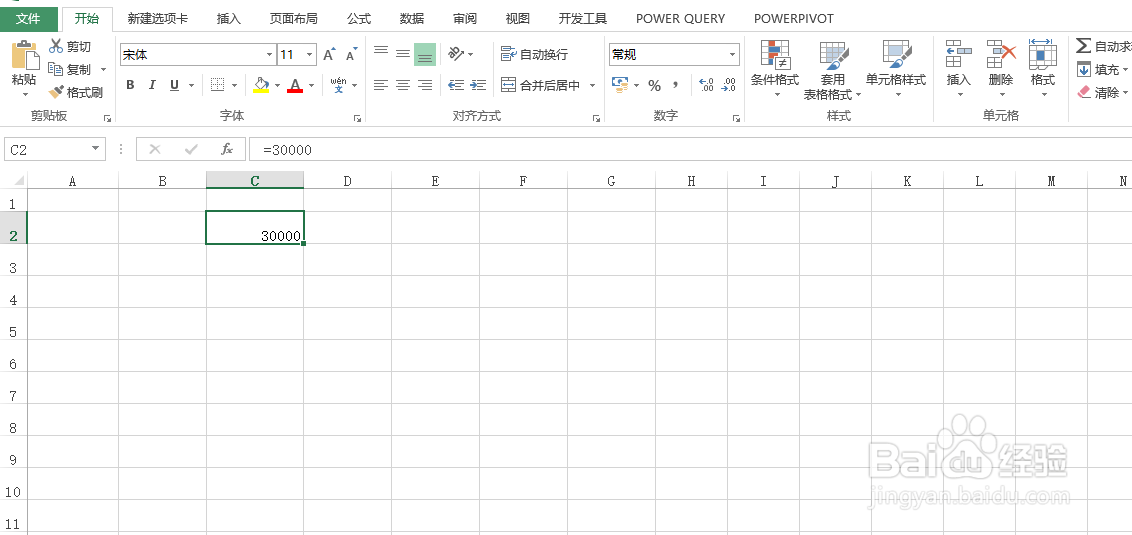The width and height of the screenshot is (1132, 535).
Task: Open the font name 宋体 dropdown
Action: (269, 55)
